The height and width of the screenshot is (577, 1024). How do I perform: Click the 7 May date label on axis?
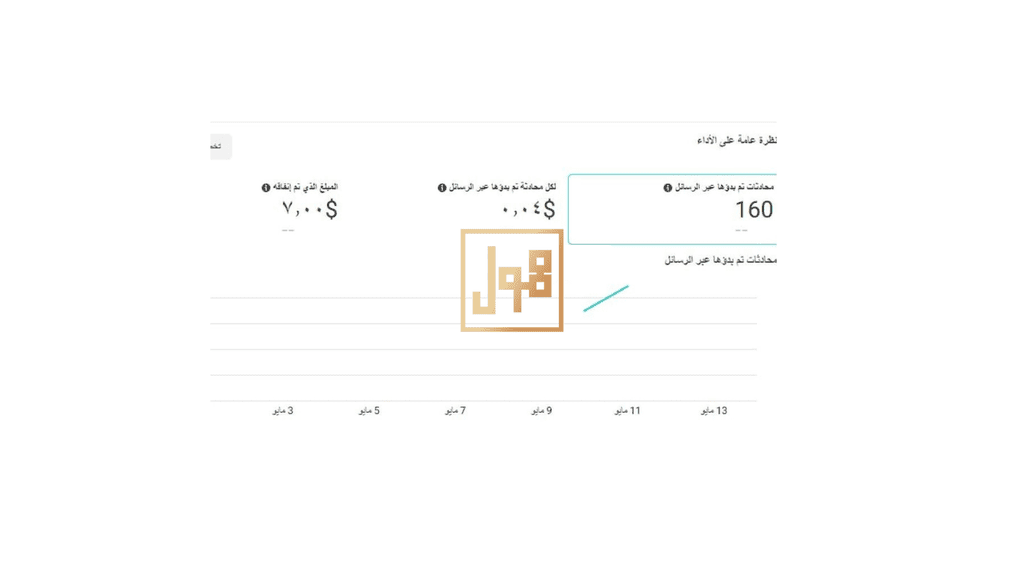click(x=455, y=411)
